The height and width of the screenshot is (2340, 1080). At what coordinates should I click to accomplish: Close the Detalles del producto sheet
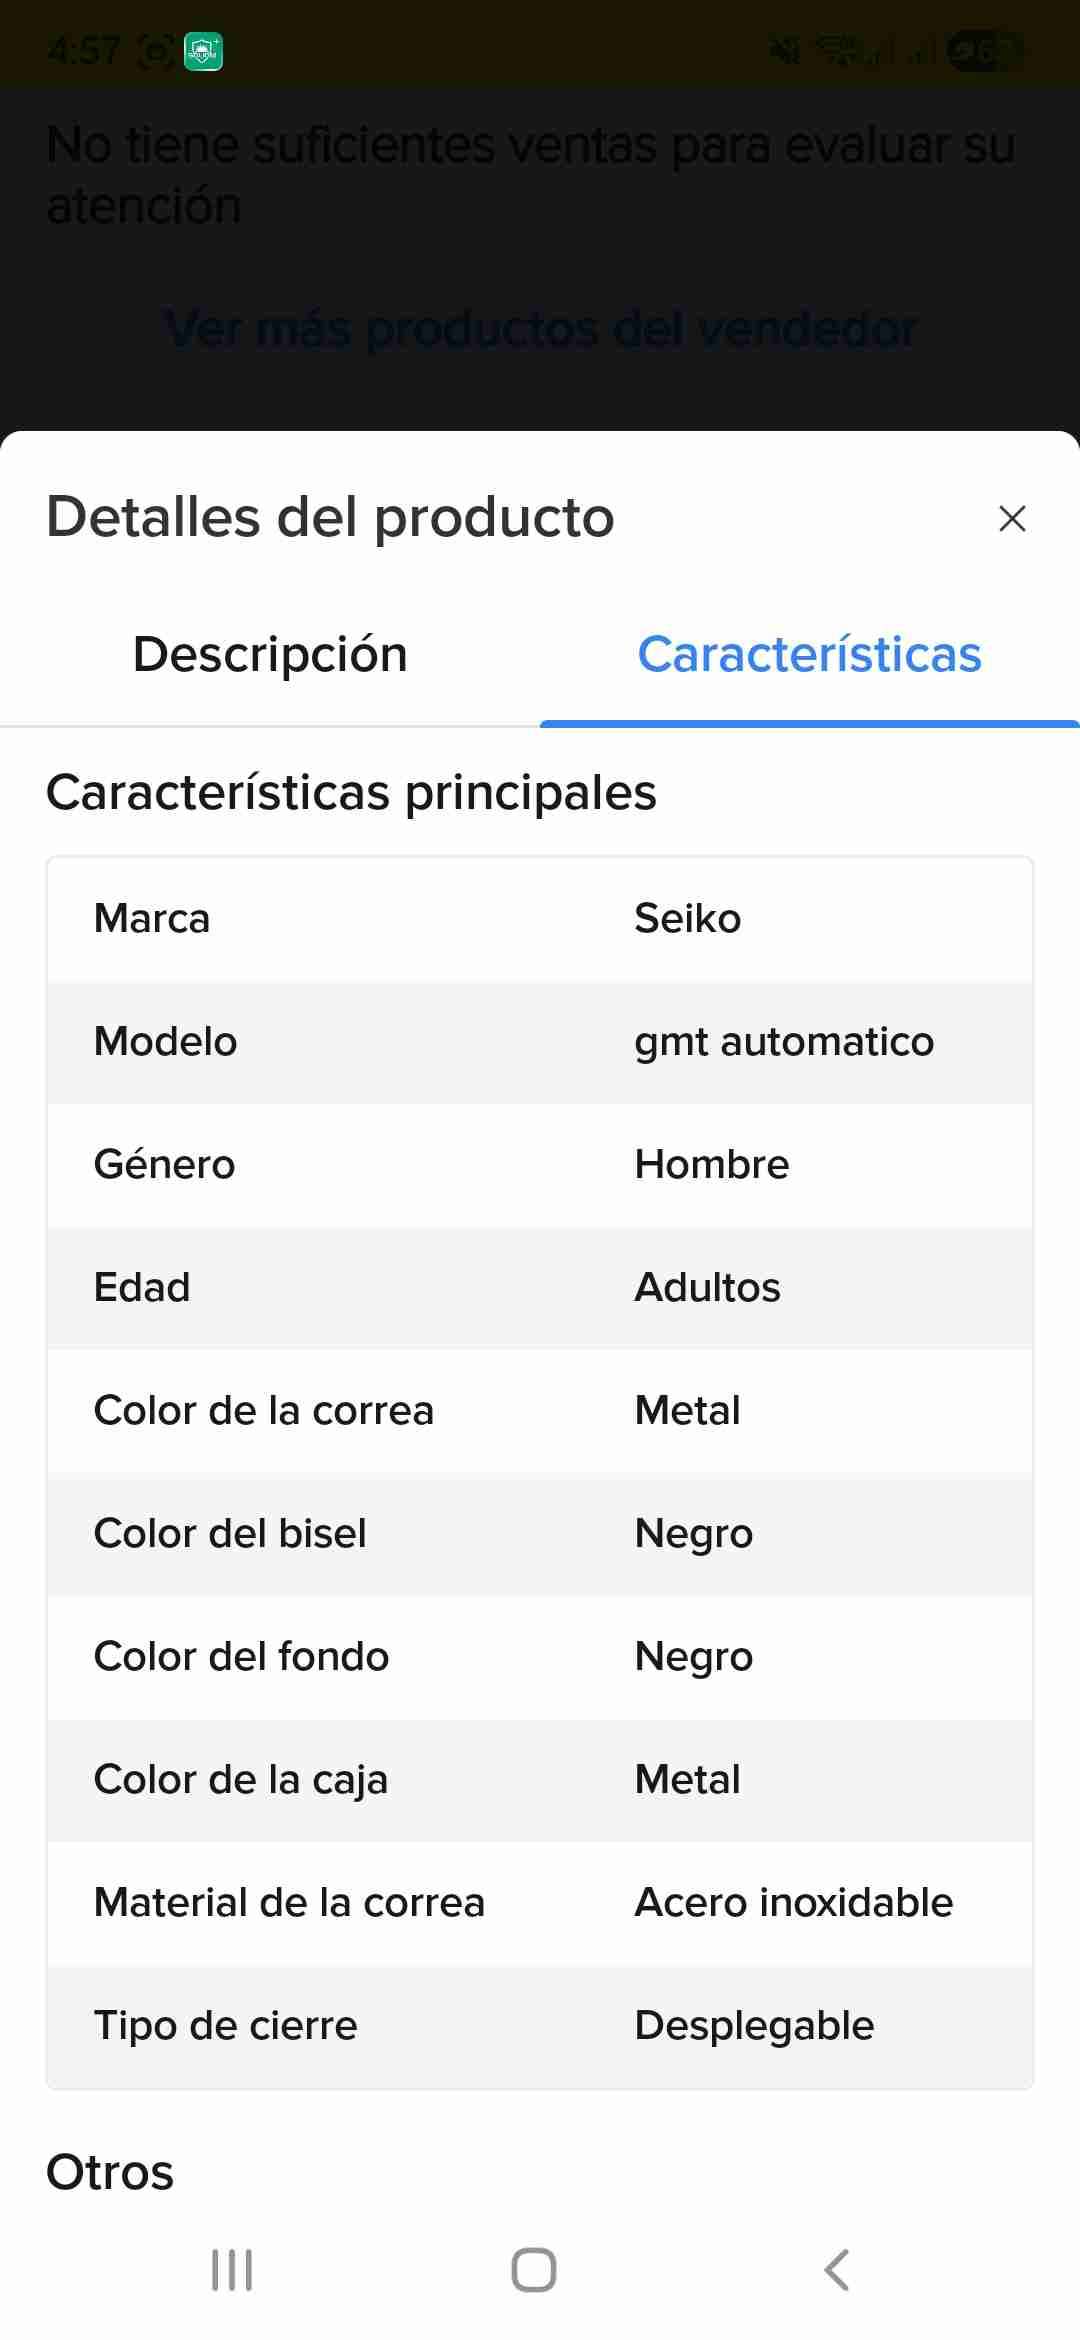1012,519
